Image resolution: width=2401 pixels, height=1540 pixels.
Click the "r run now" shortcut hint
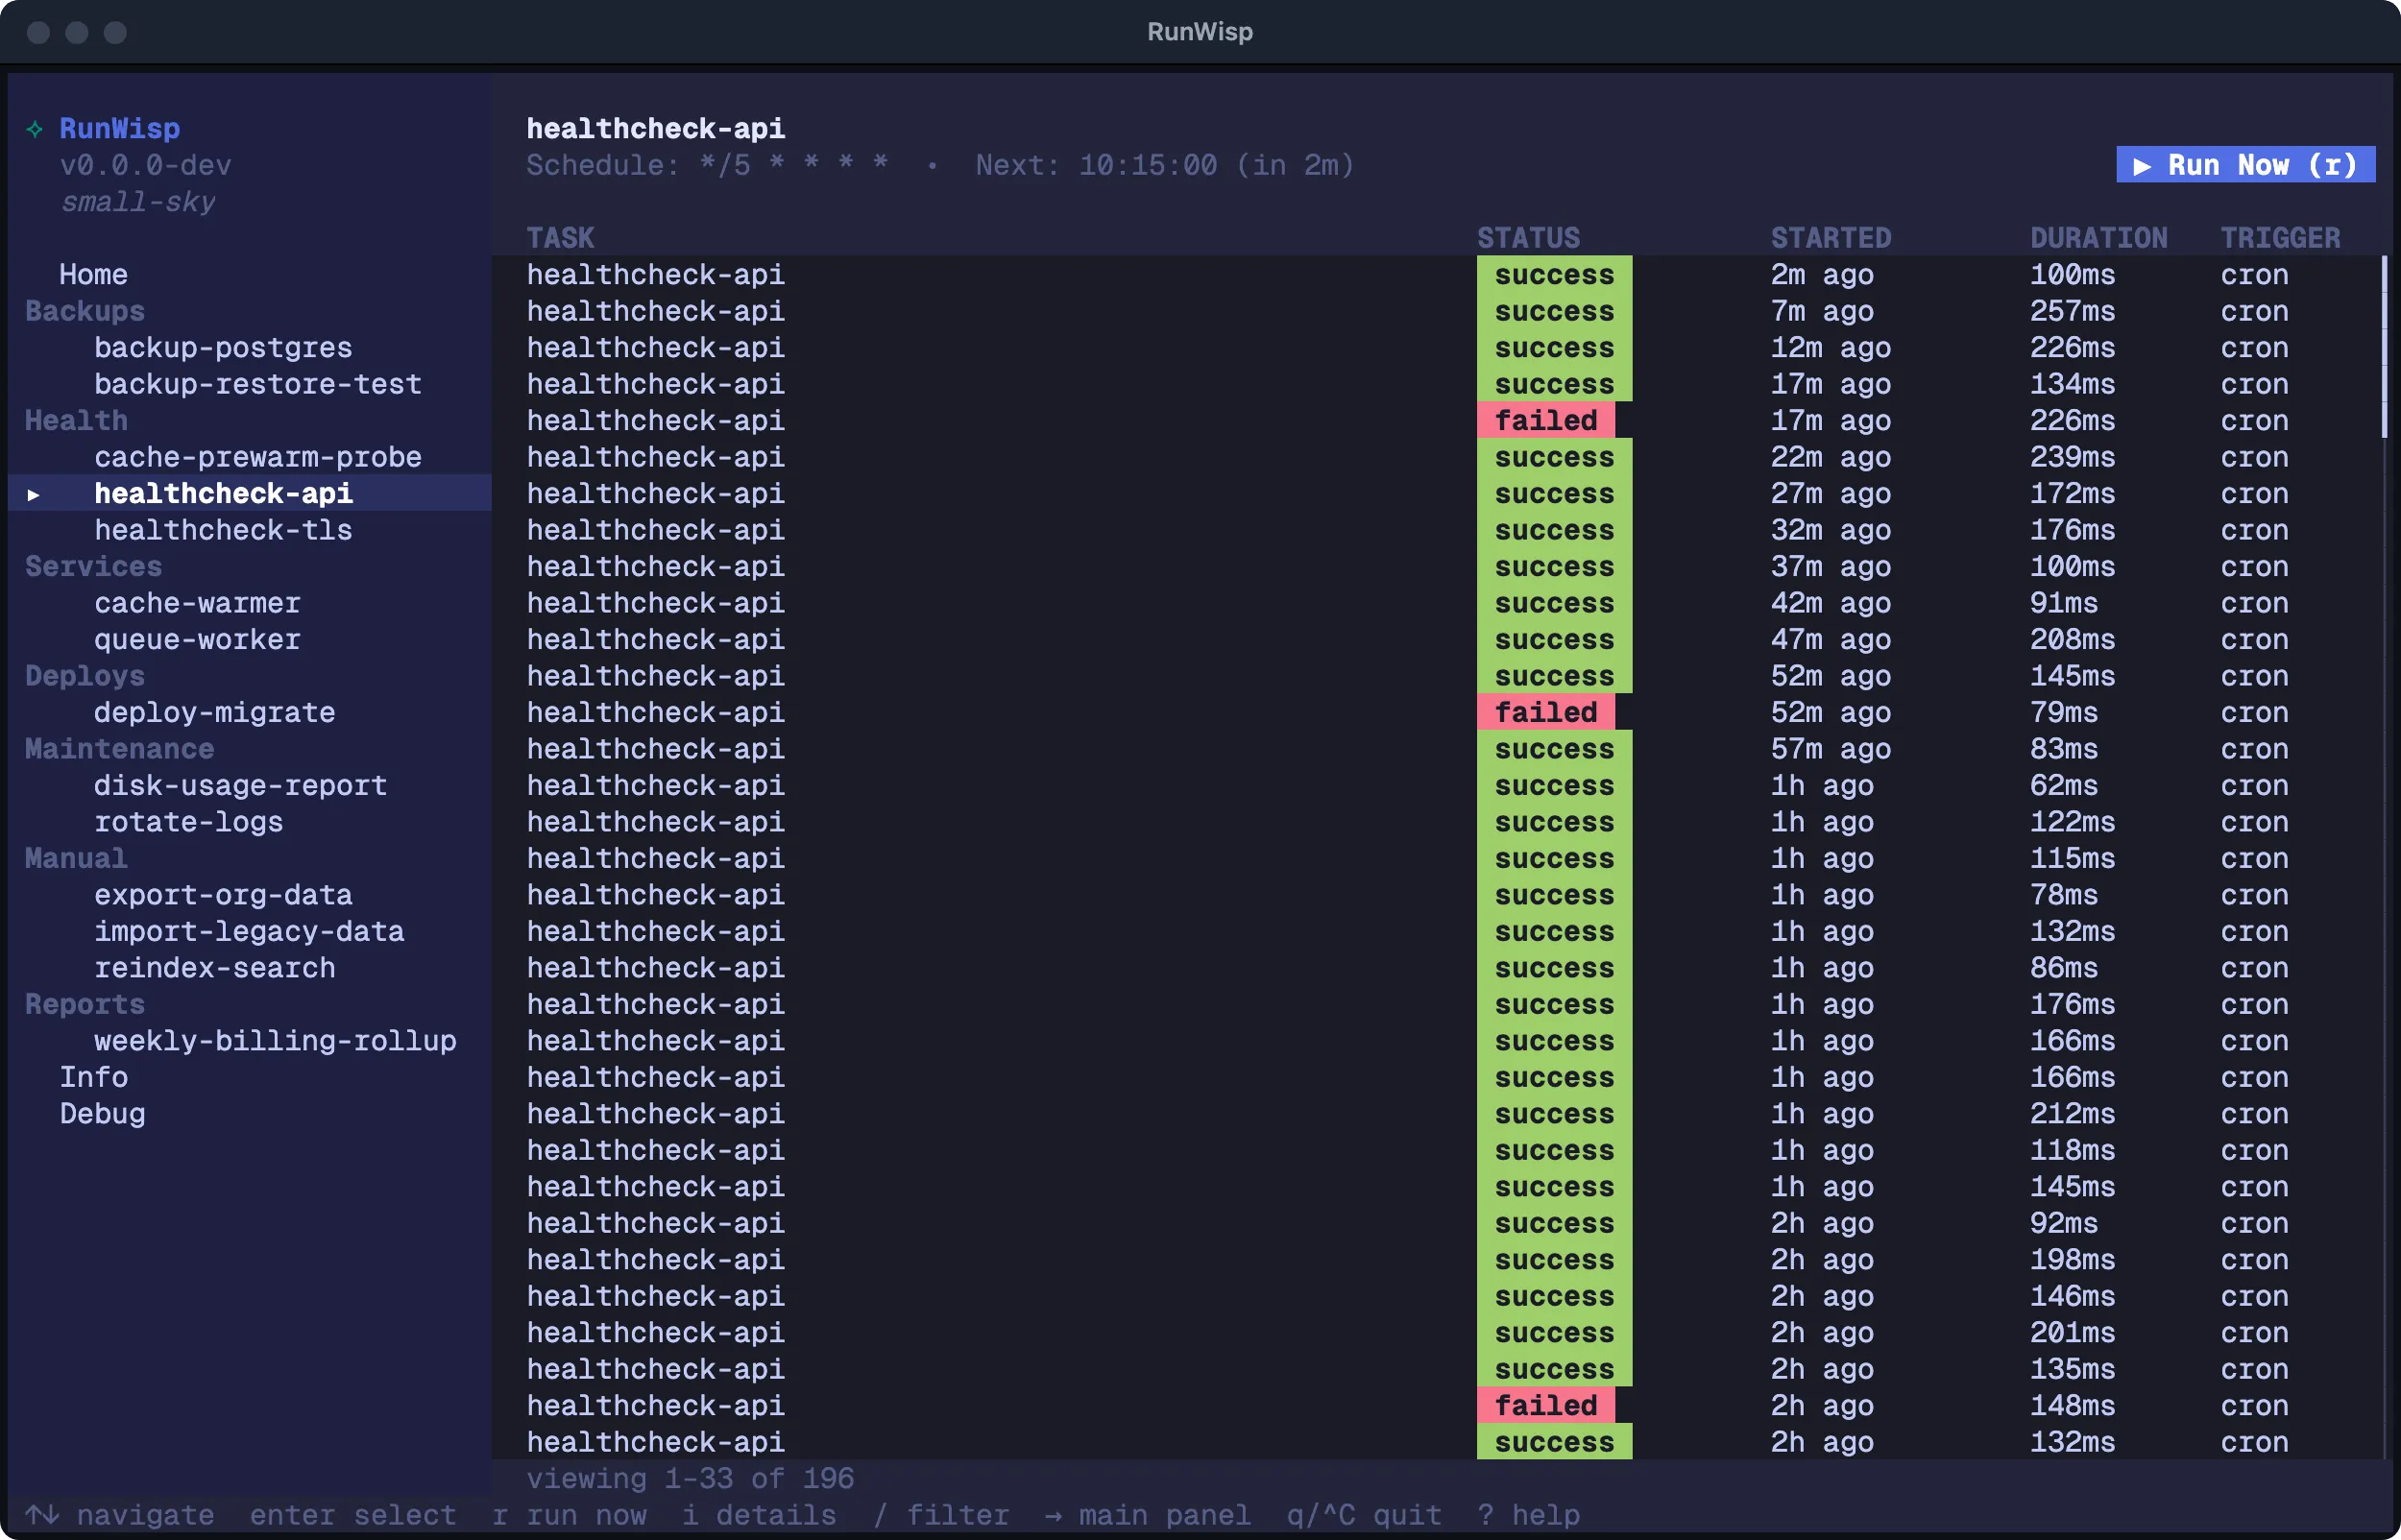(569, 1515)
